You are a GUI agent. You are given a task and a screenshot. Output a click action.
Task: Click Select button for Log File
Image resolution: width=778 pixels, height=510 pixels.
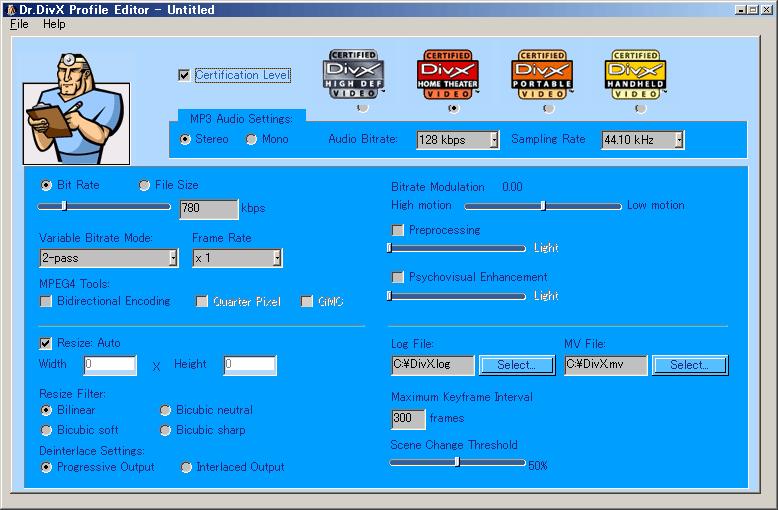(x=517, y=365)
